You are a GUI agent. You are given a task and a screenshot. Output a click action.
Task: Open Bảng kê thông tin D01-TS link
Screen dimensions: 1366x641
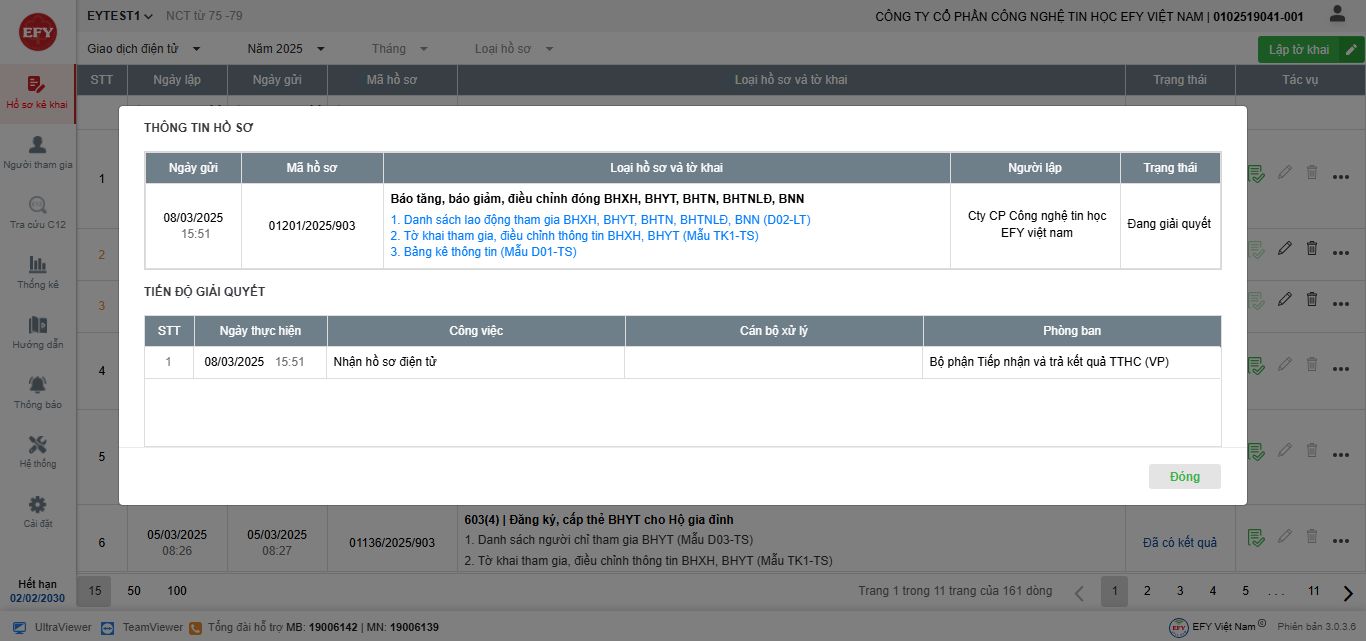pos(483,252)
